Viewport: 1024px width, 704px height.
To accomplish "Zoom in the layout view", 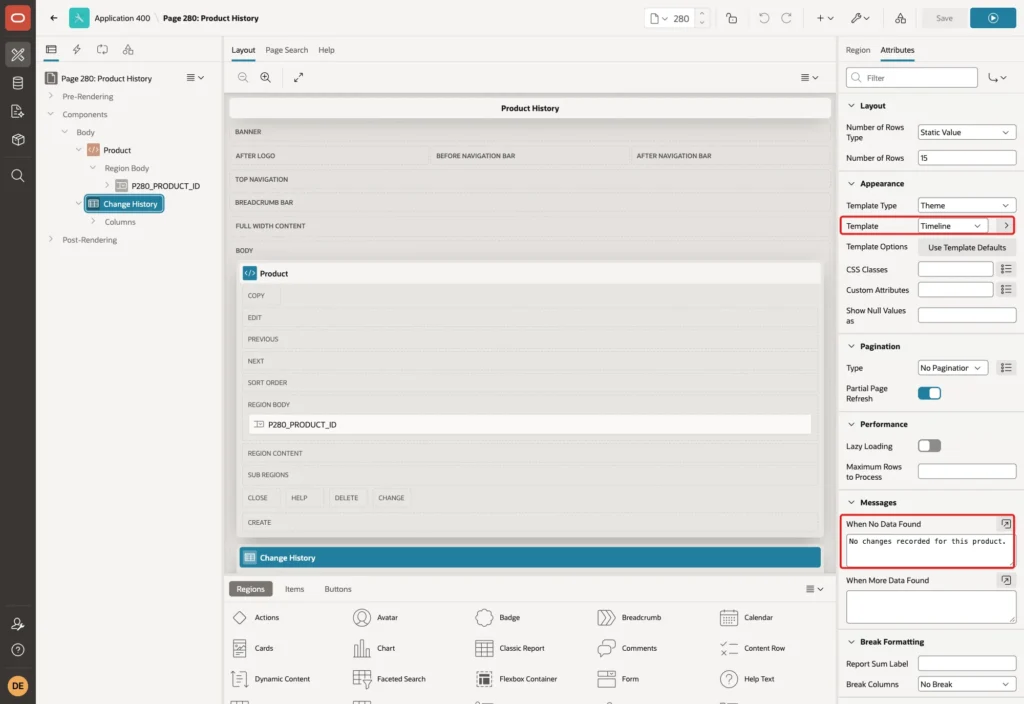I will pos(266,77).
